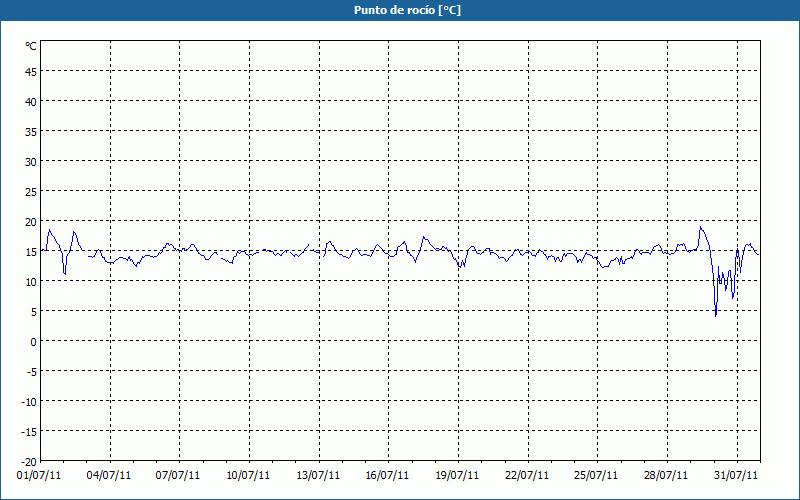The image size is (800, 500).
Task: Click the positive 10 y-axis label
Action: pos(31,282)
